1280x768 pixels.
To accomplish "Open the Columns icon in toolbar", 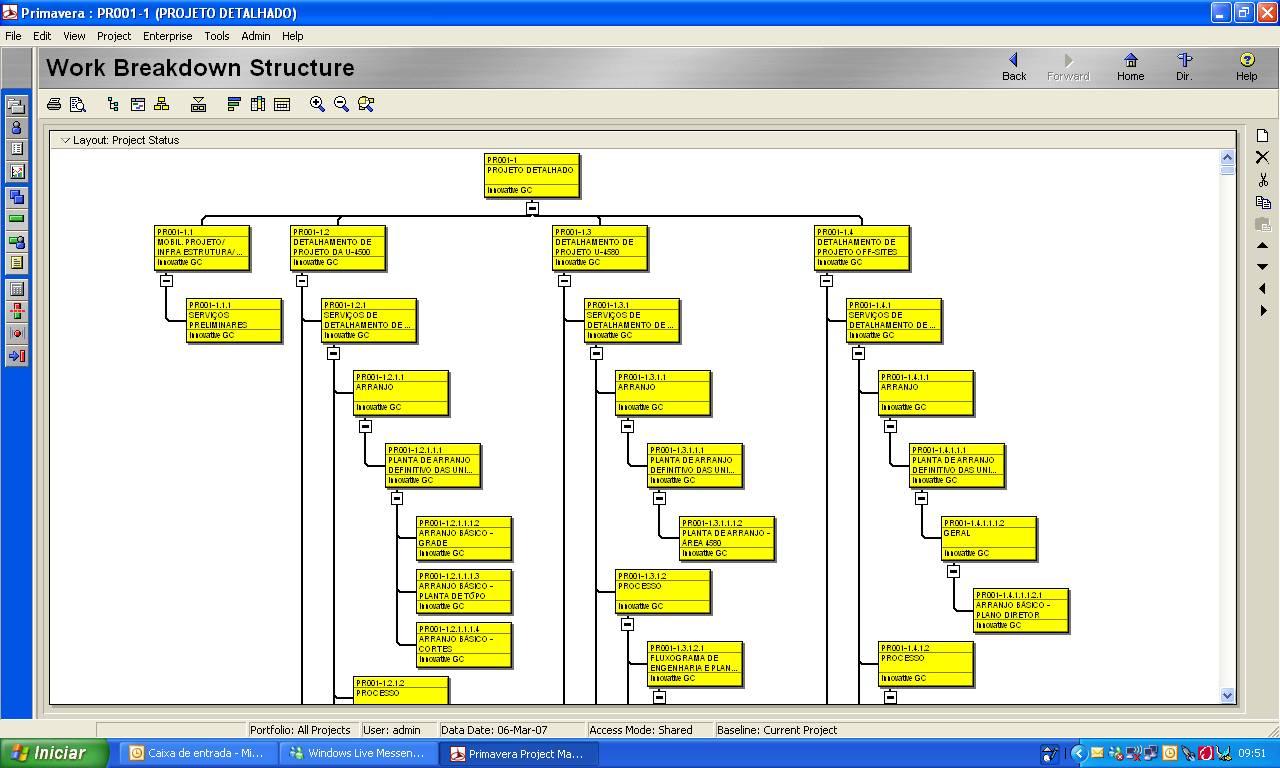I will point(258,104).
